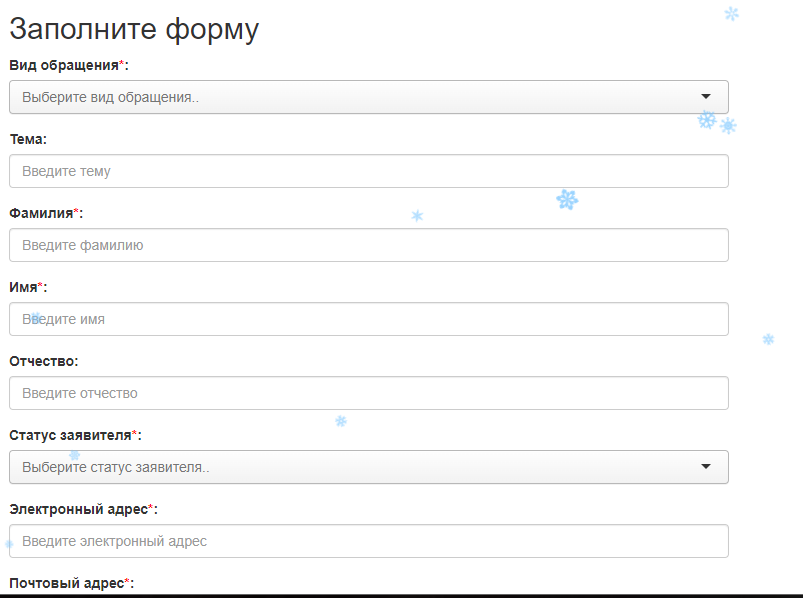Viewport: 803px width, 598px height.
Task: Select the 'Тема:' label
Action: pyautogui.click(x=28, y=139)
